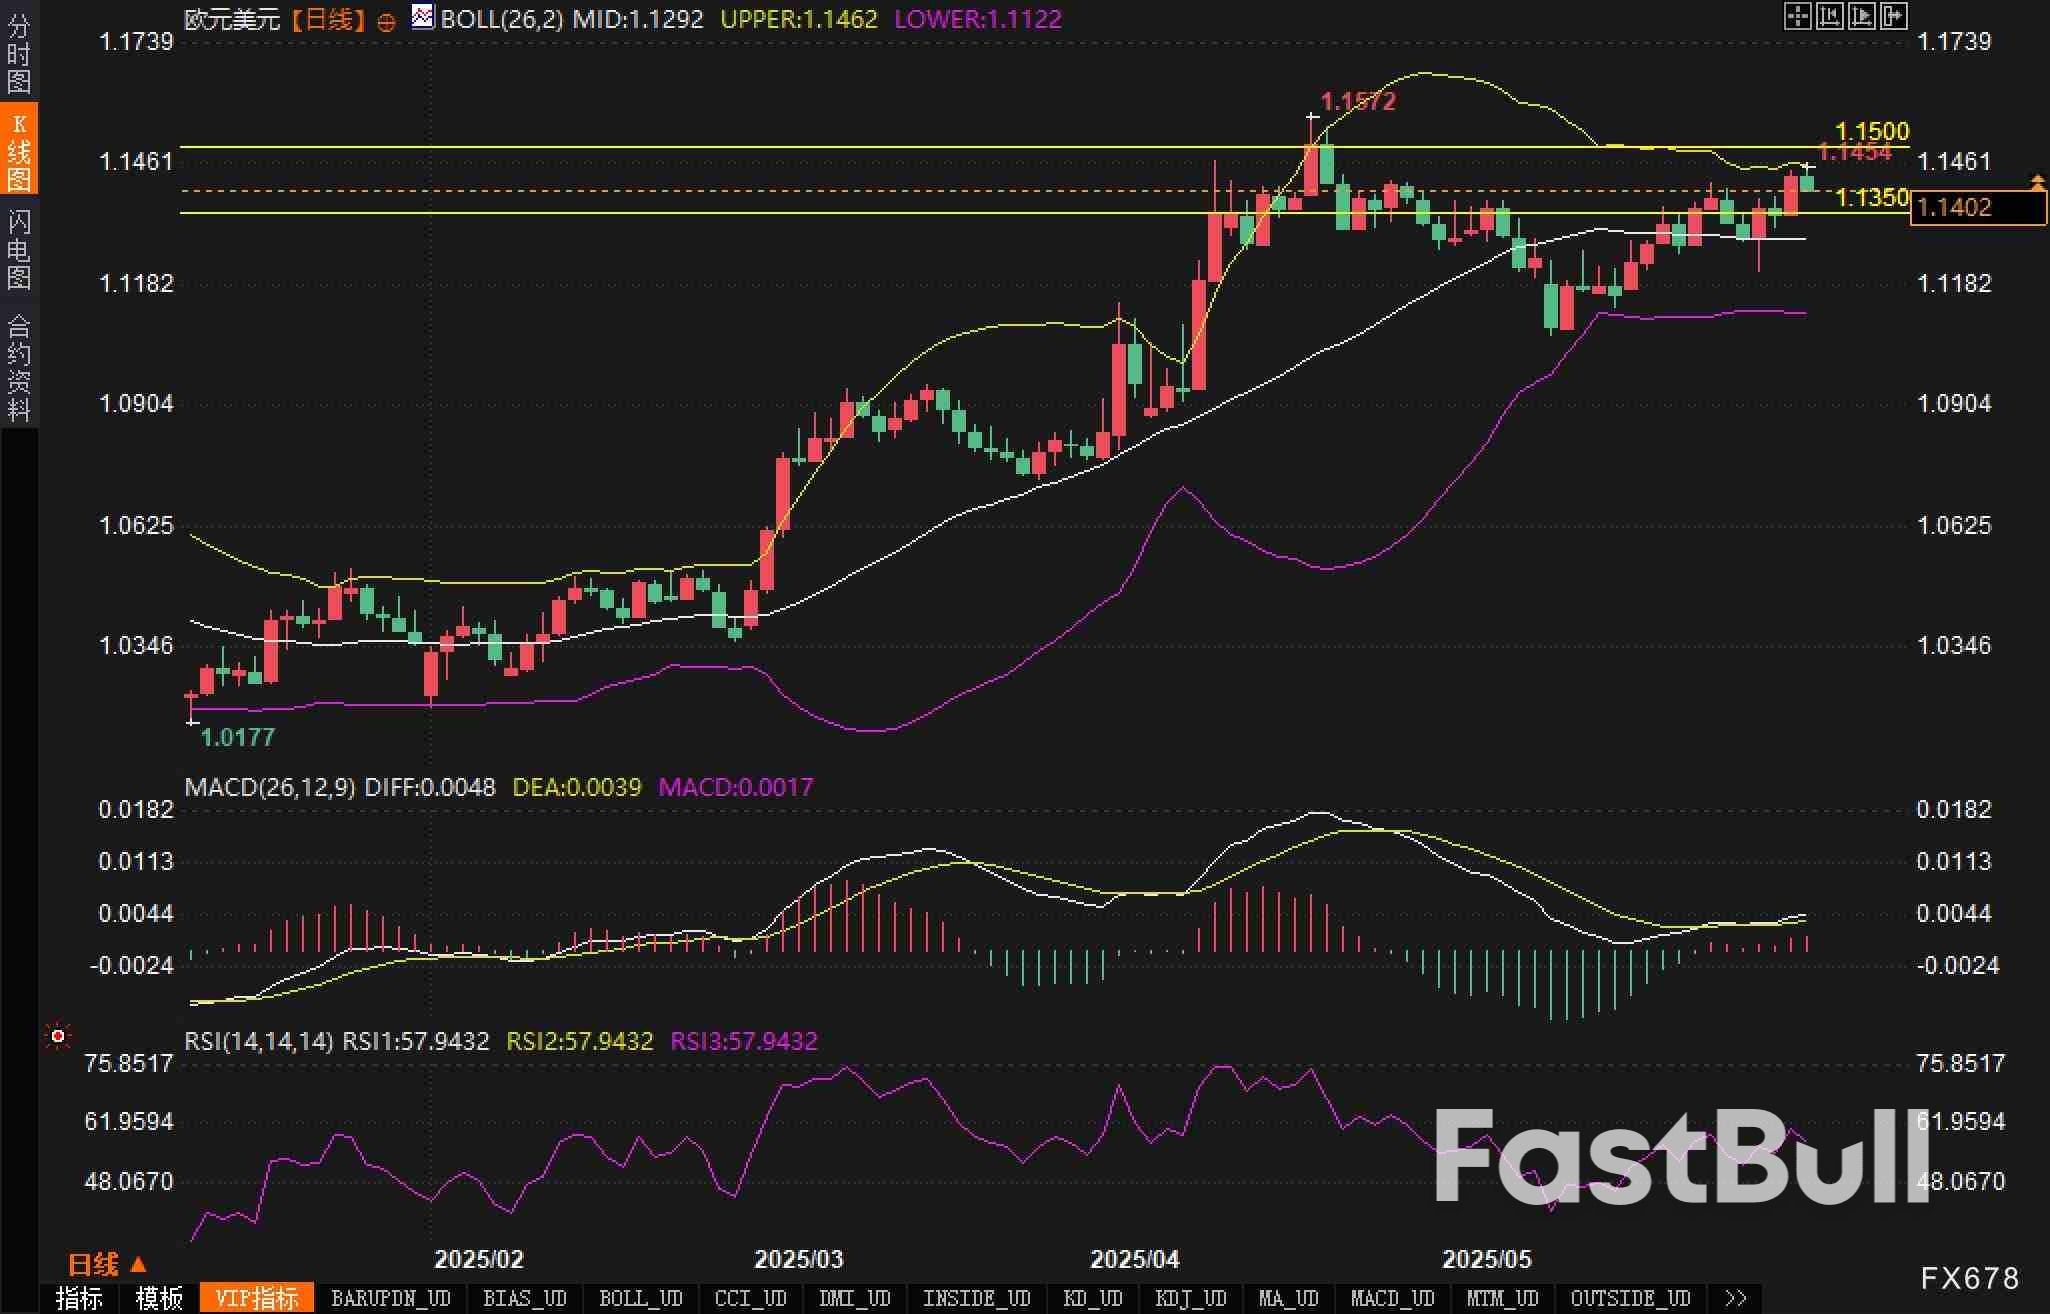2050x1314 pixels.
Task: Open the 模板 tab
Action: (x=159, y=1298)
